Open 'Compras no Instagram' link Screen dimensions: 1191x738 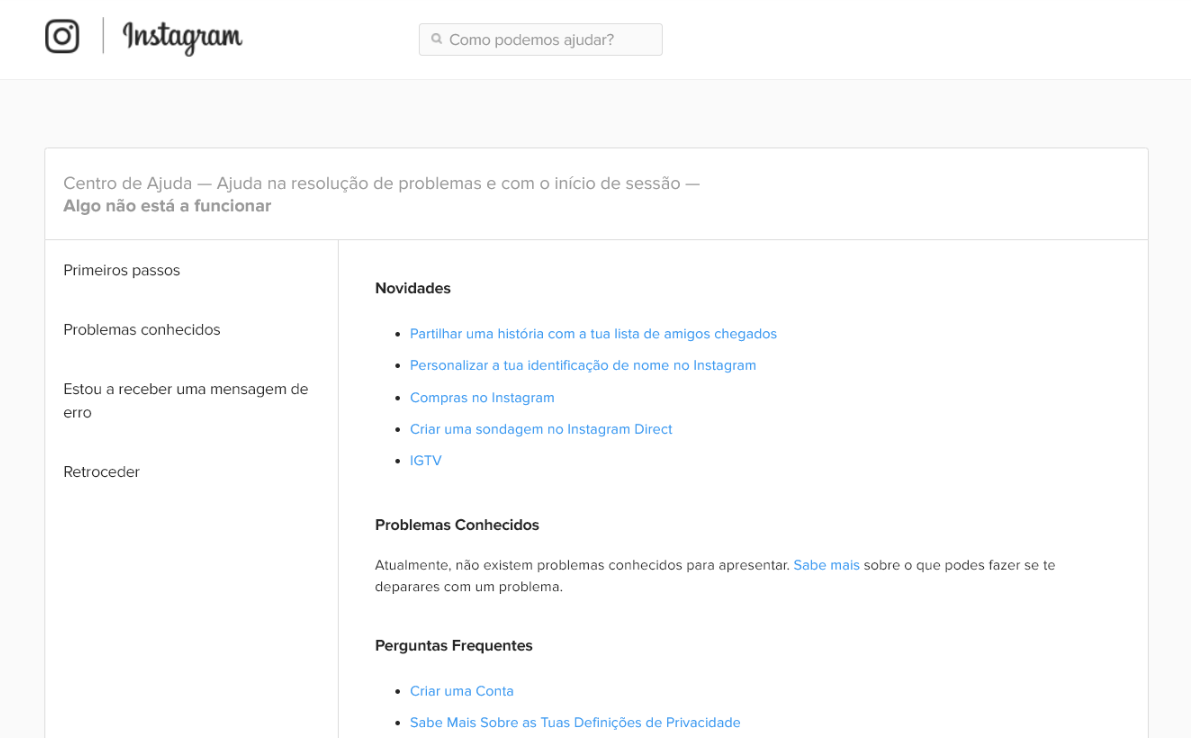(x=482, y=397)
